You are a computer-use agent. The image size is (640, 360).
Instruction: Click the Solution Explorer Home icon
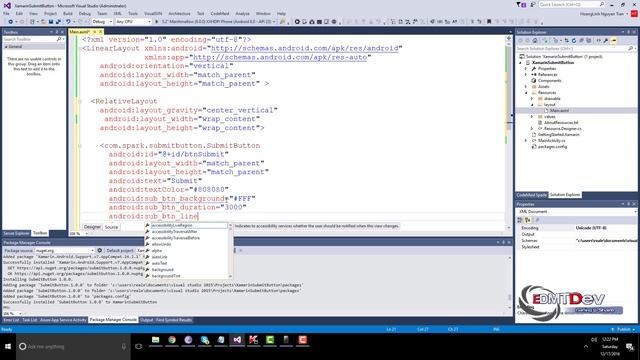point(535,40)
